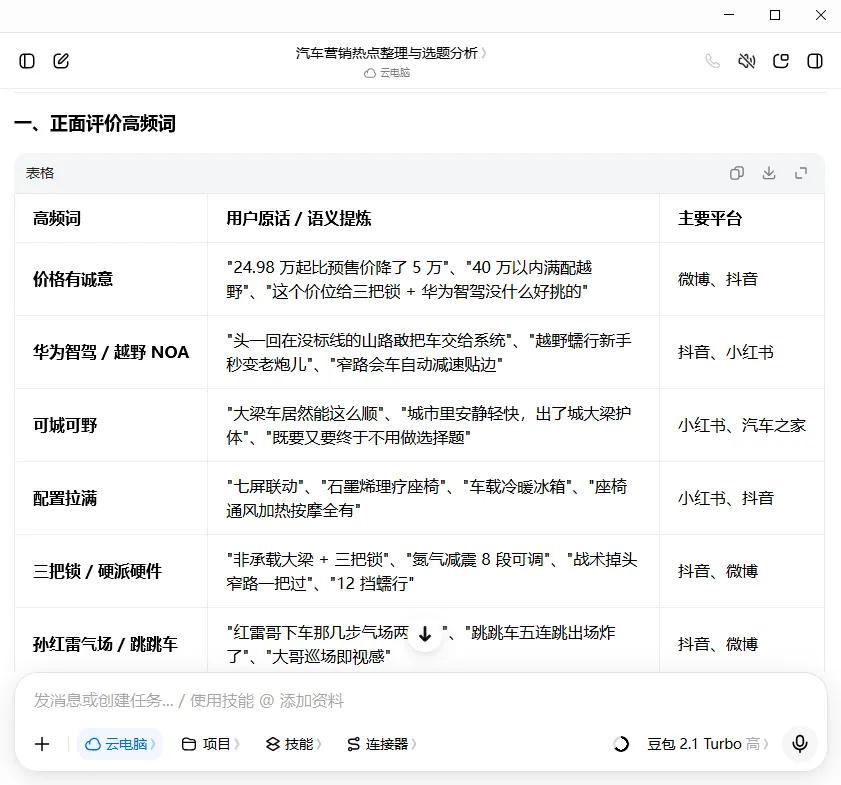
Task: Minimize the window
Action: point(728,15)
